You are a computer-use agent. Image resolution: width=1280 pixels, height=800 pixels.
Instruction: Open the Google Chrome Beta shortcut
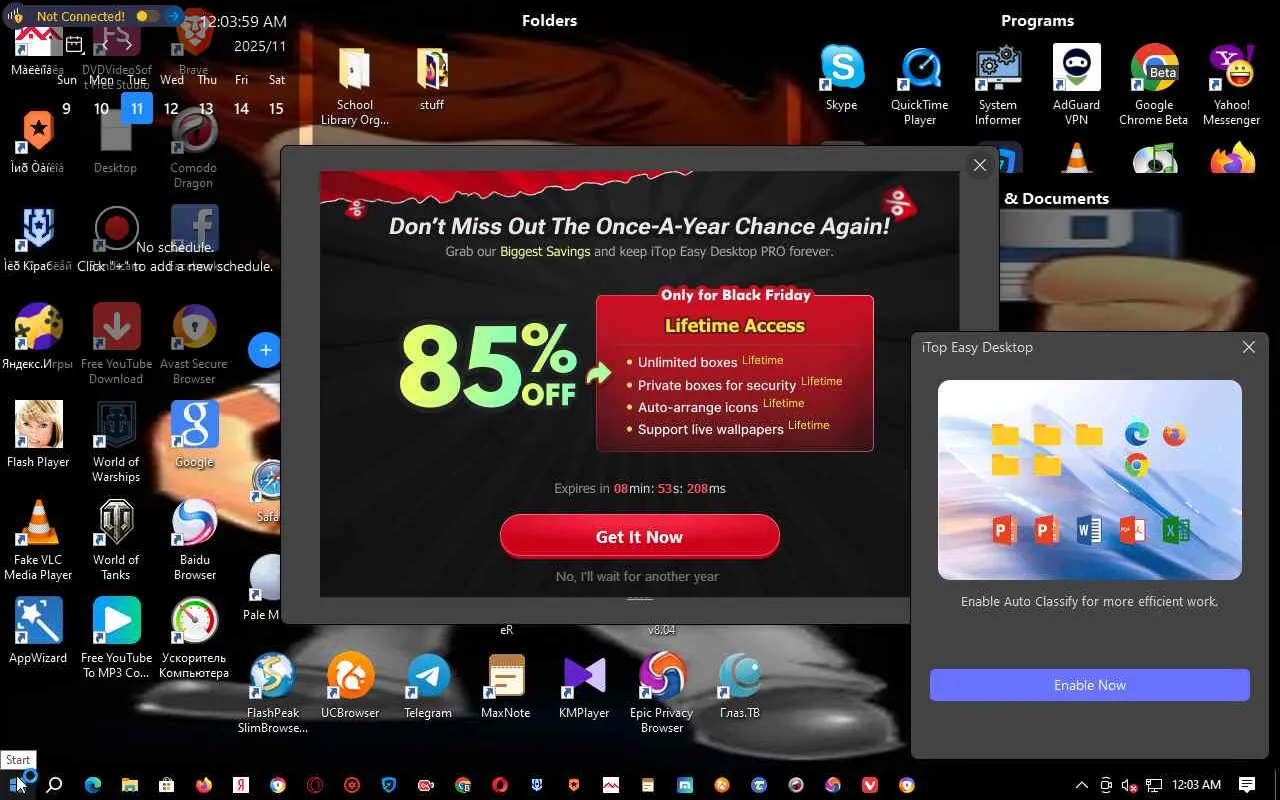click(x=1154, y=85)
